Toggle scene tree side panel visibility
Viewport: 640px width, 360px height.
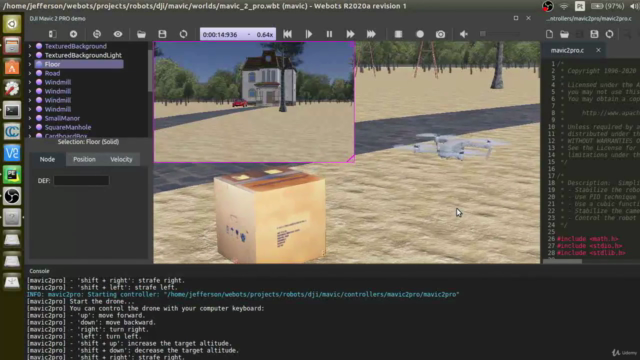point(53,34)
